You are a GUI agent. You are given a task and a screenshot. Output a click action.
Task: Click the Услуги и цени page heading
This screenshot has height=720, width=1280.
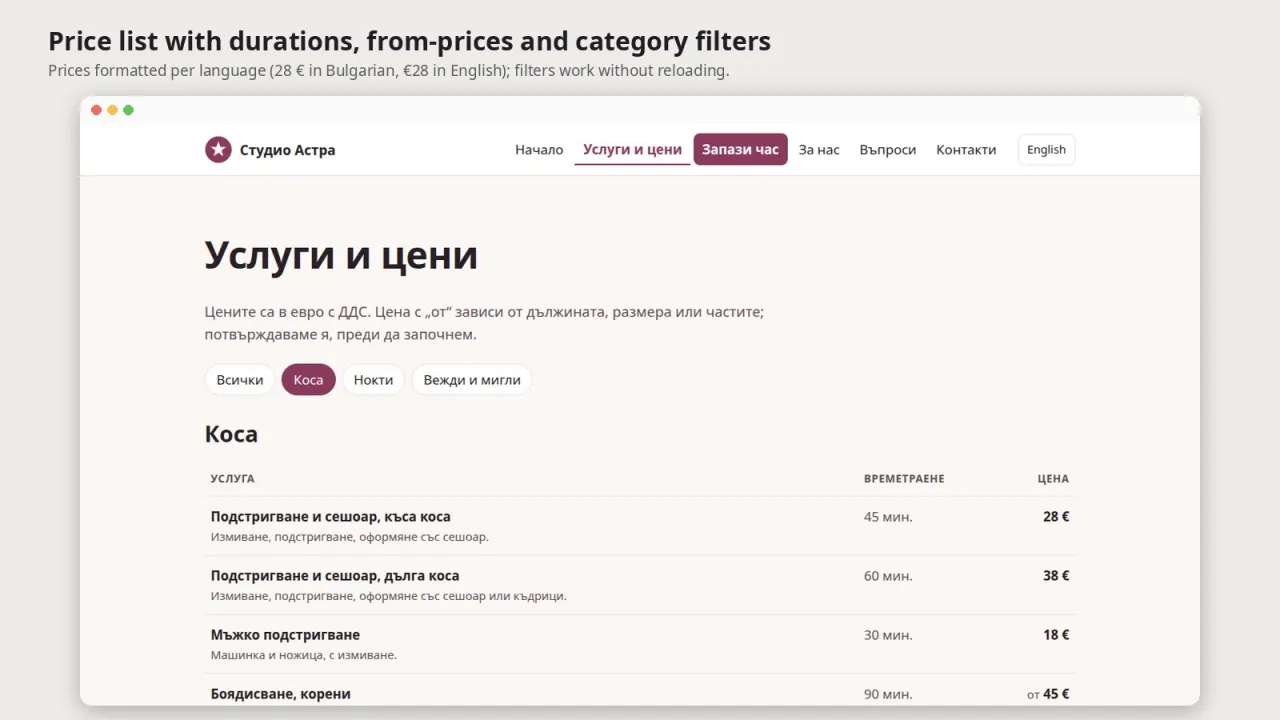point(341,255)
